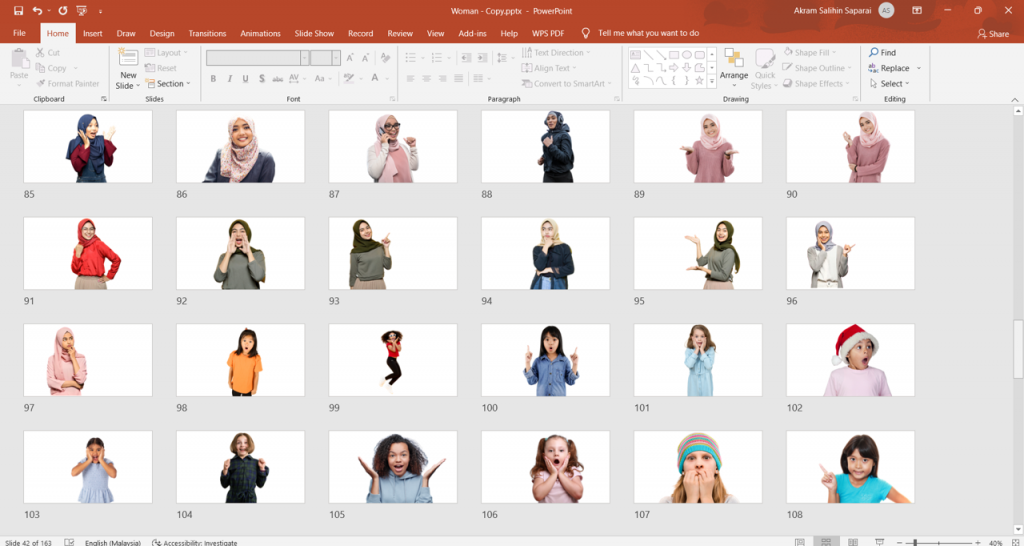Click Accessibility: Investigate in status bar
1024x546 pixels.
click(195, 542)
